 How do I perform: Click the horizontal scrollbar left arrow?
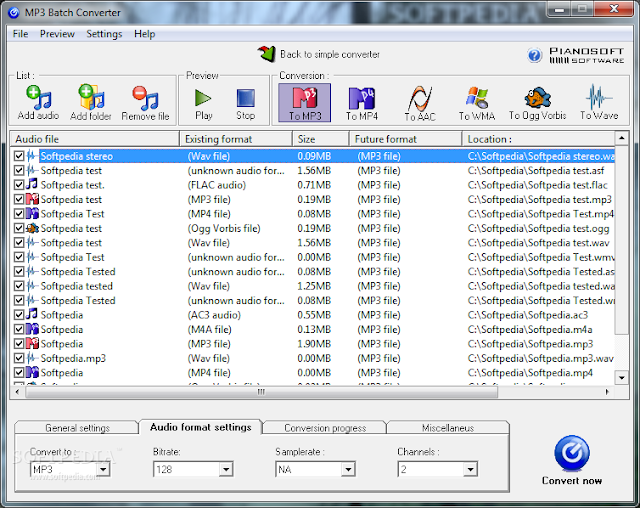click(17, 392)
